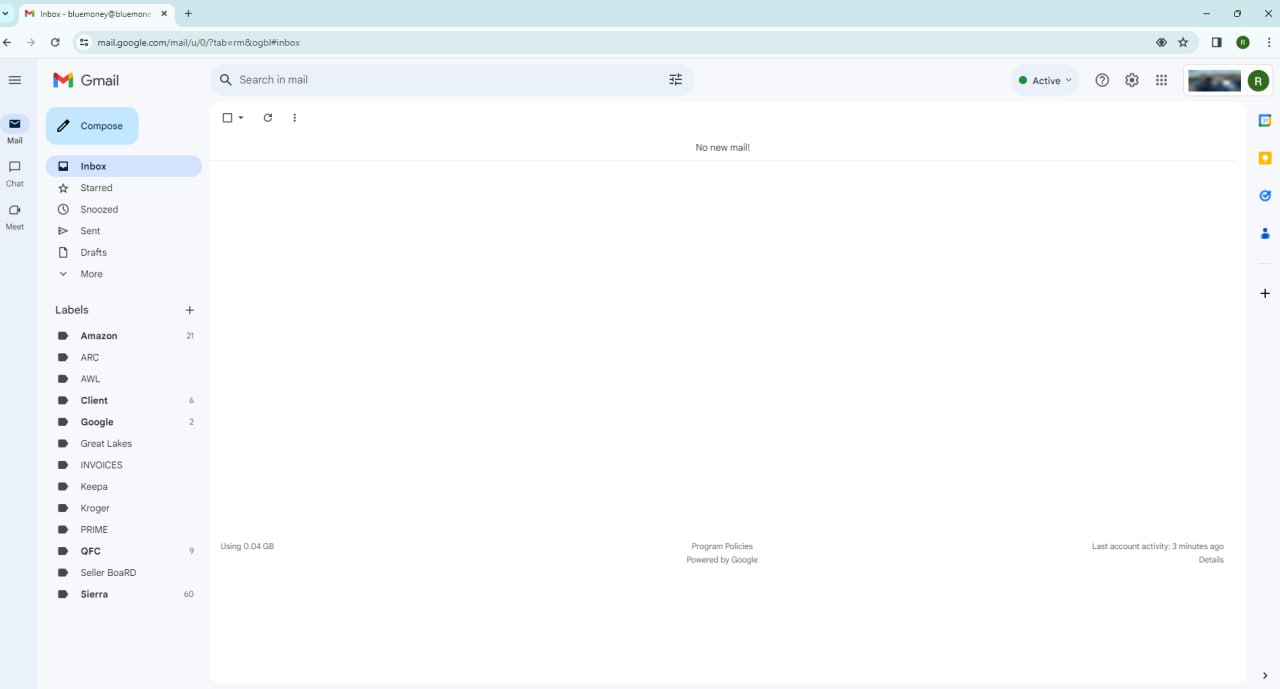Create a new label with plus icon
The height and width of the screenshot is (689, 1280).
[x=190, y=310]
